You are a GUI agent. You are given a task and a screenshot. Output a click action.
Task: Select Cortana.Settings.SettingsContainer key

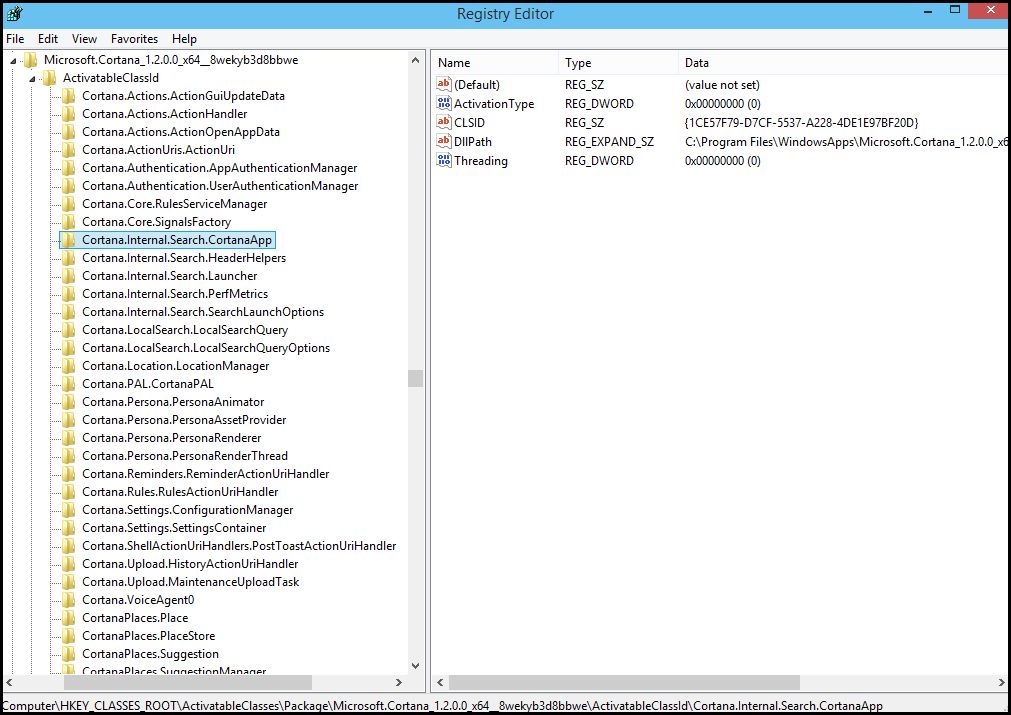(x=174, y=527)
